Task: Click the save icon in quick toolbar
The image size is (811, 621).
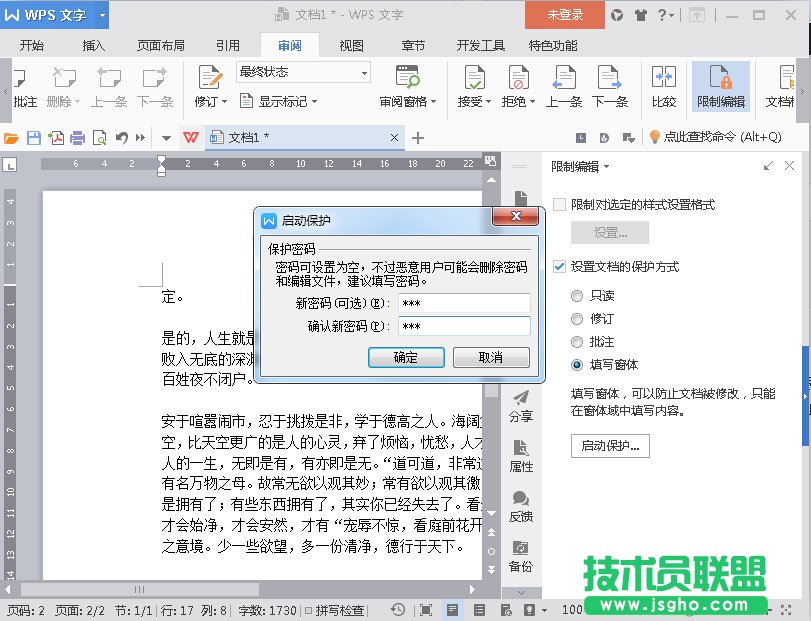Action: [x=34, y=138]
